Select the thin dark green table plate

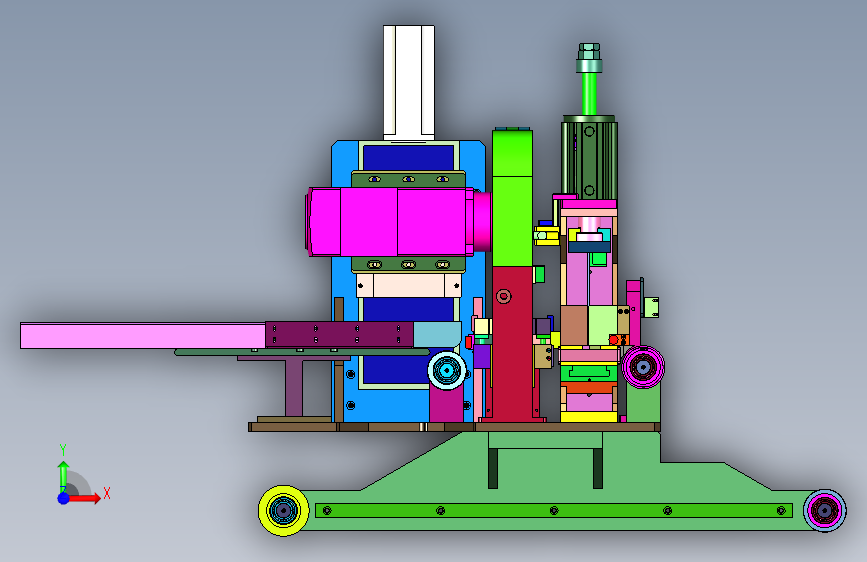click(x=302, y=352)
